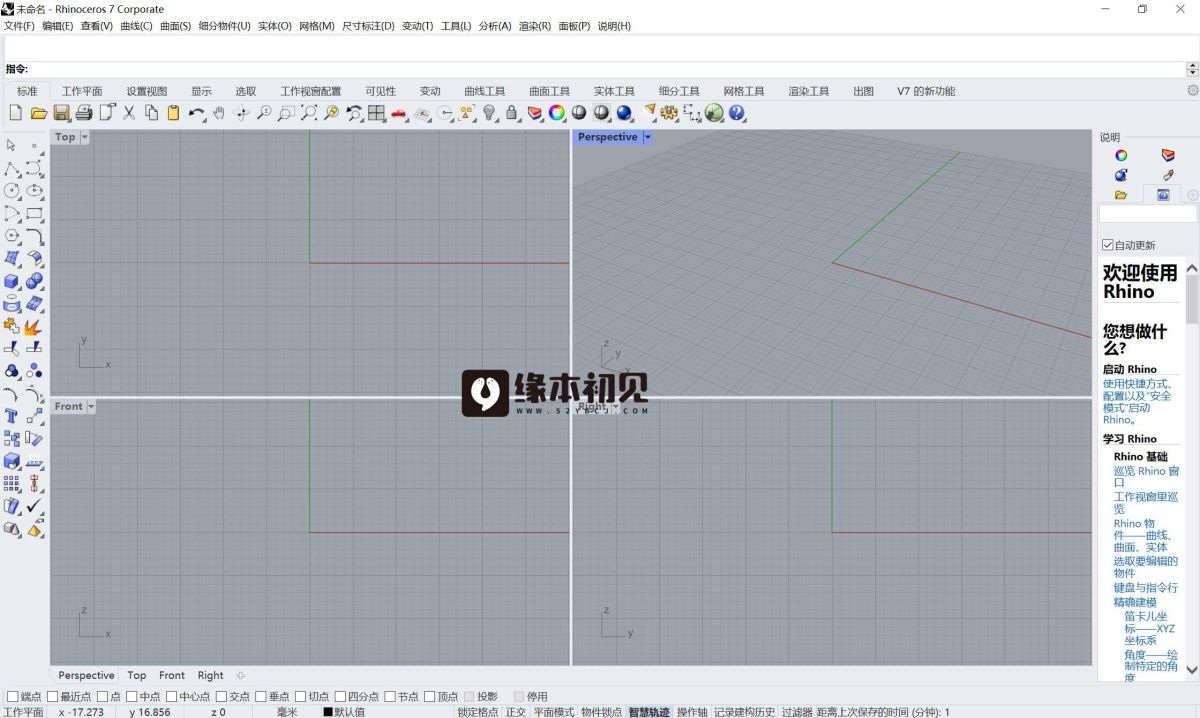Open the 曲线(C) menu

tap(136, 26)
